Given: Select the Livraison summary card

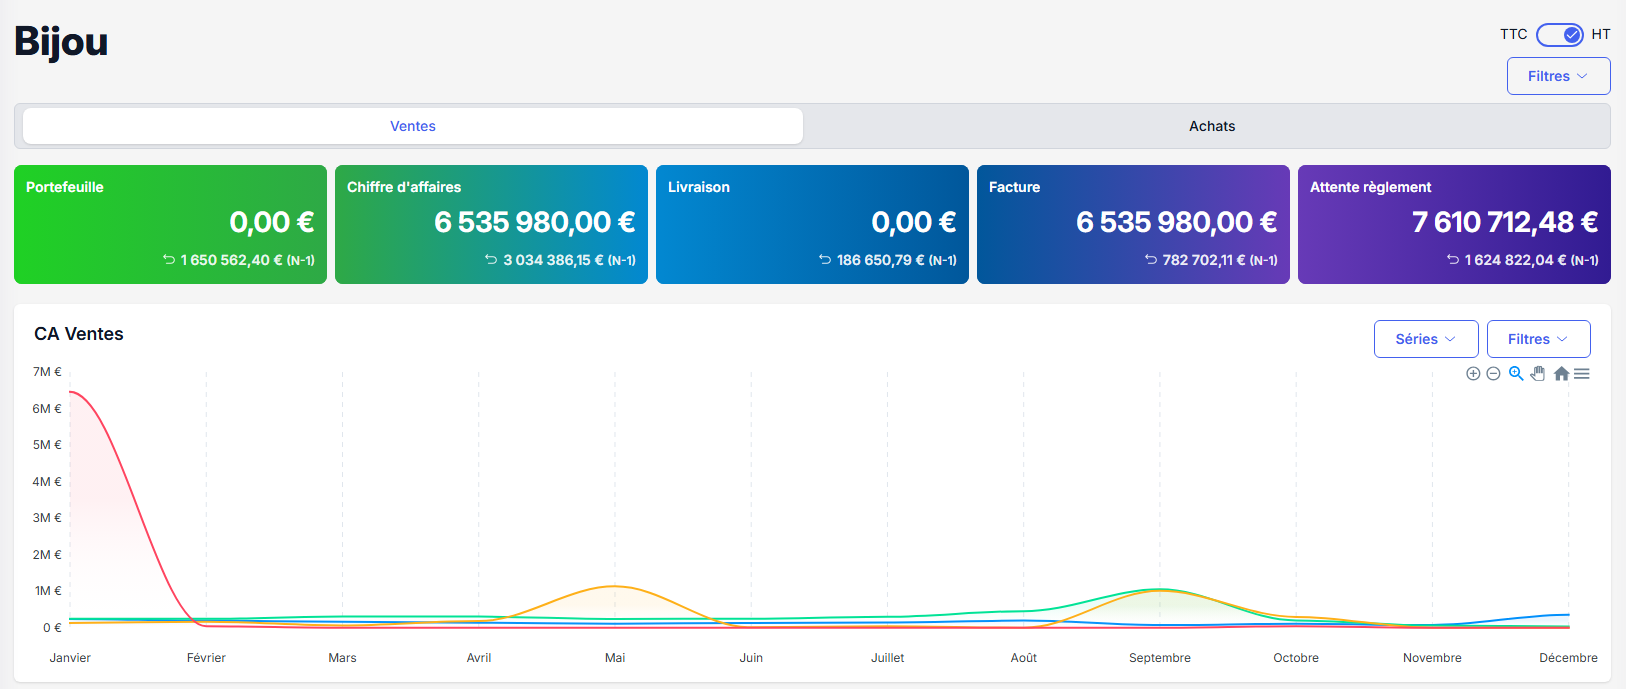Looking at the screenshot, I should point(812,224).
